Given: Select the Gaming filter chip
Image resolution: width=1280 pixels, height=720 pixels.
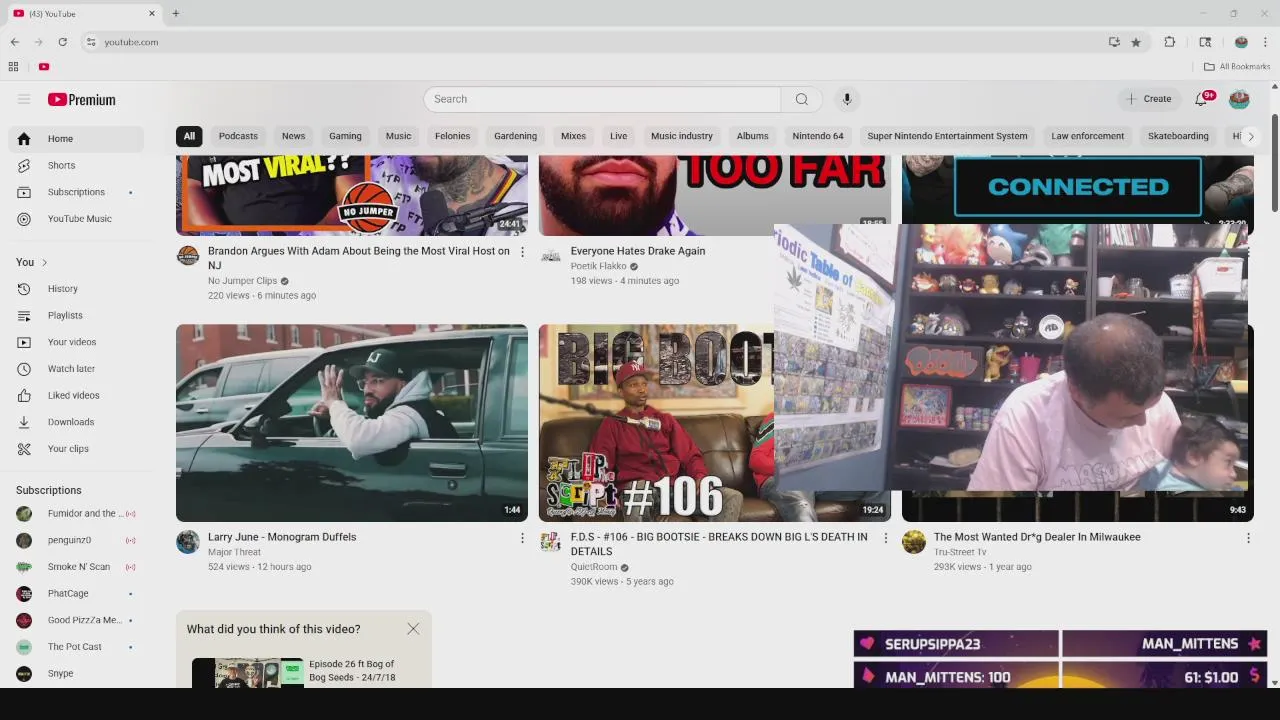Looking at the screenshot, I should 345,136.
